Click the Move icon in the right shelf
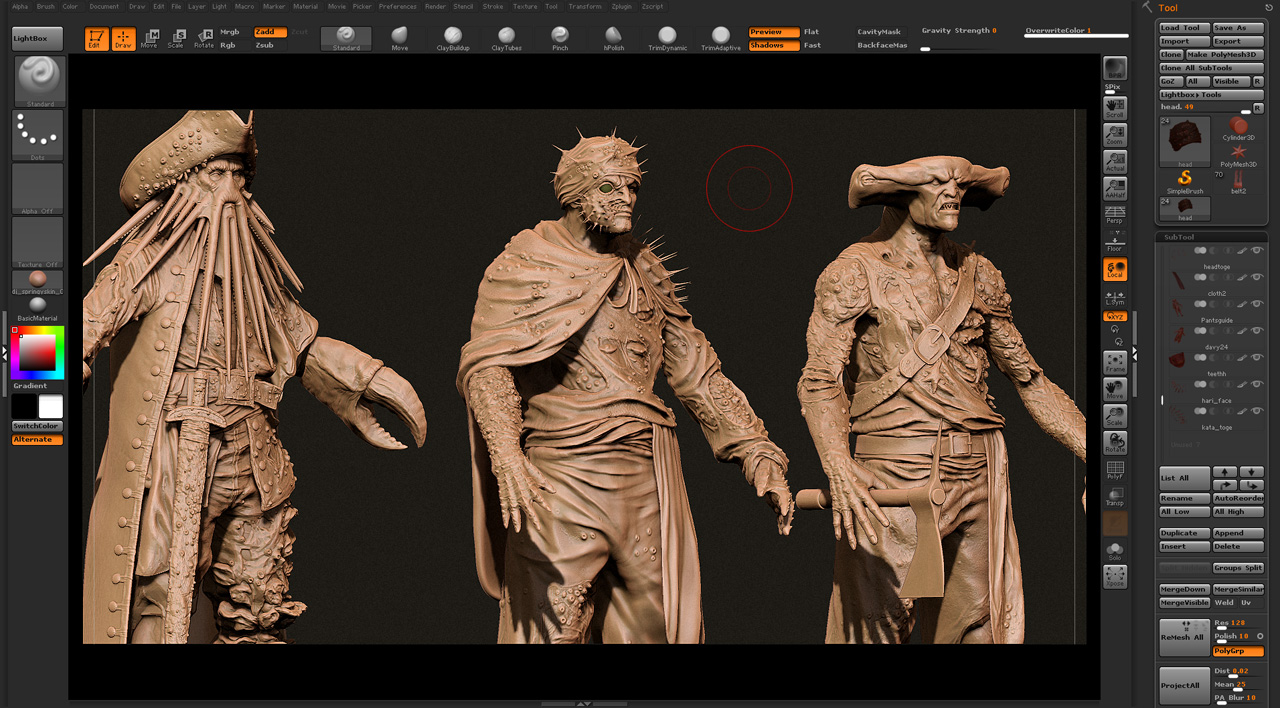1280x708 pixels. tap(1115, 390)
